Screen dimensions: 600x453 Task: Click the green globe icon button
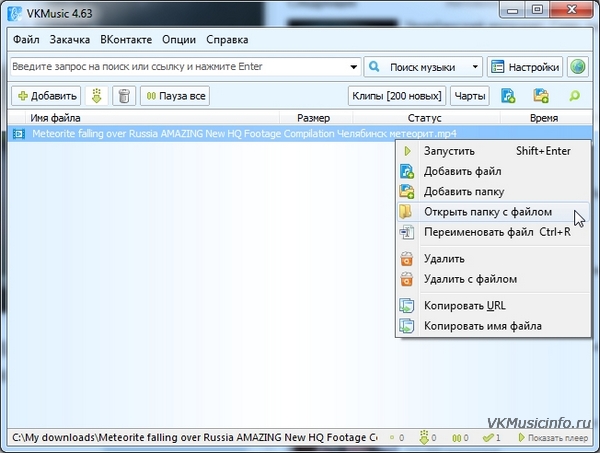pos(577,67)
